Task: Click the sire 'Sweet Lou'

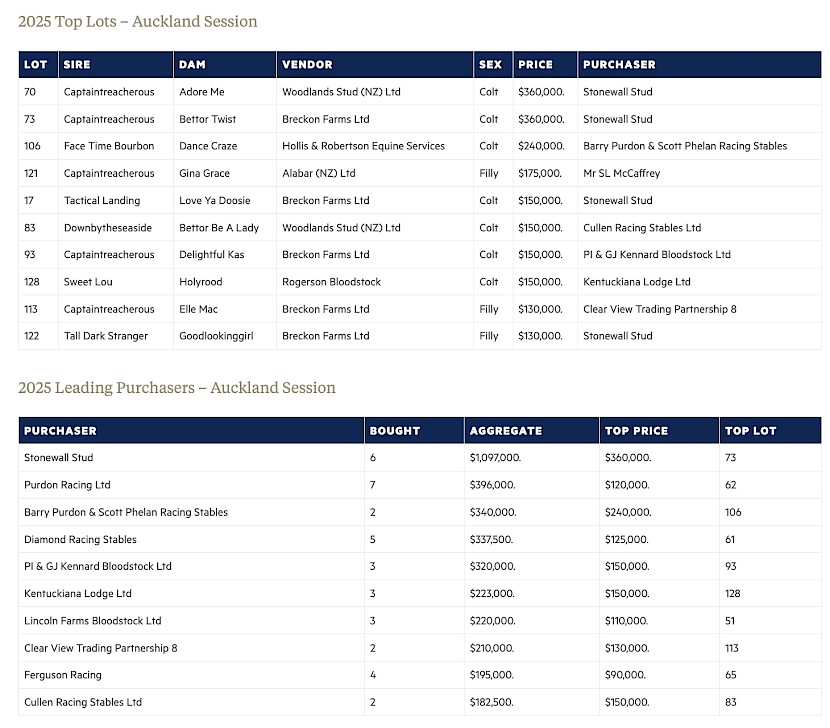Action: 88,282
